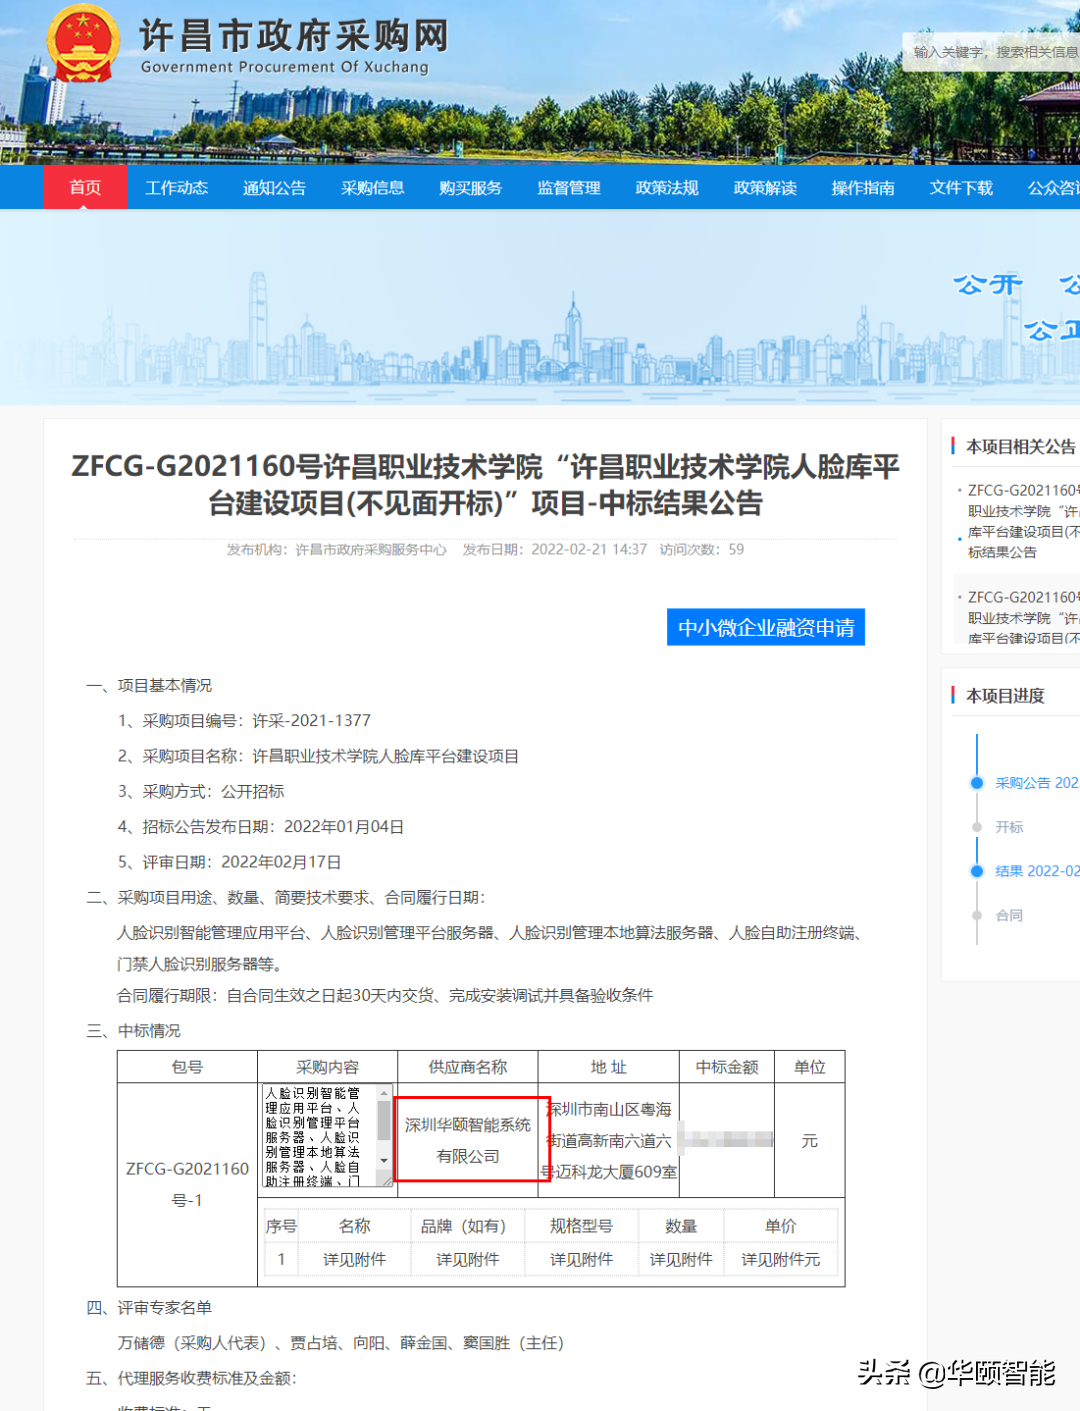Click the 采购内容 text box scrollbar thumb
This screenshot has width=1080, height=1411.
tap(384, 1121)
